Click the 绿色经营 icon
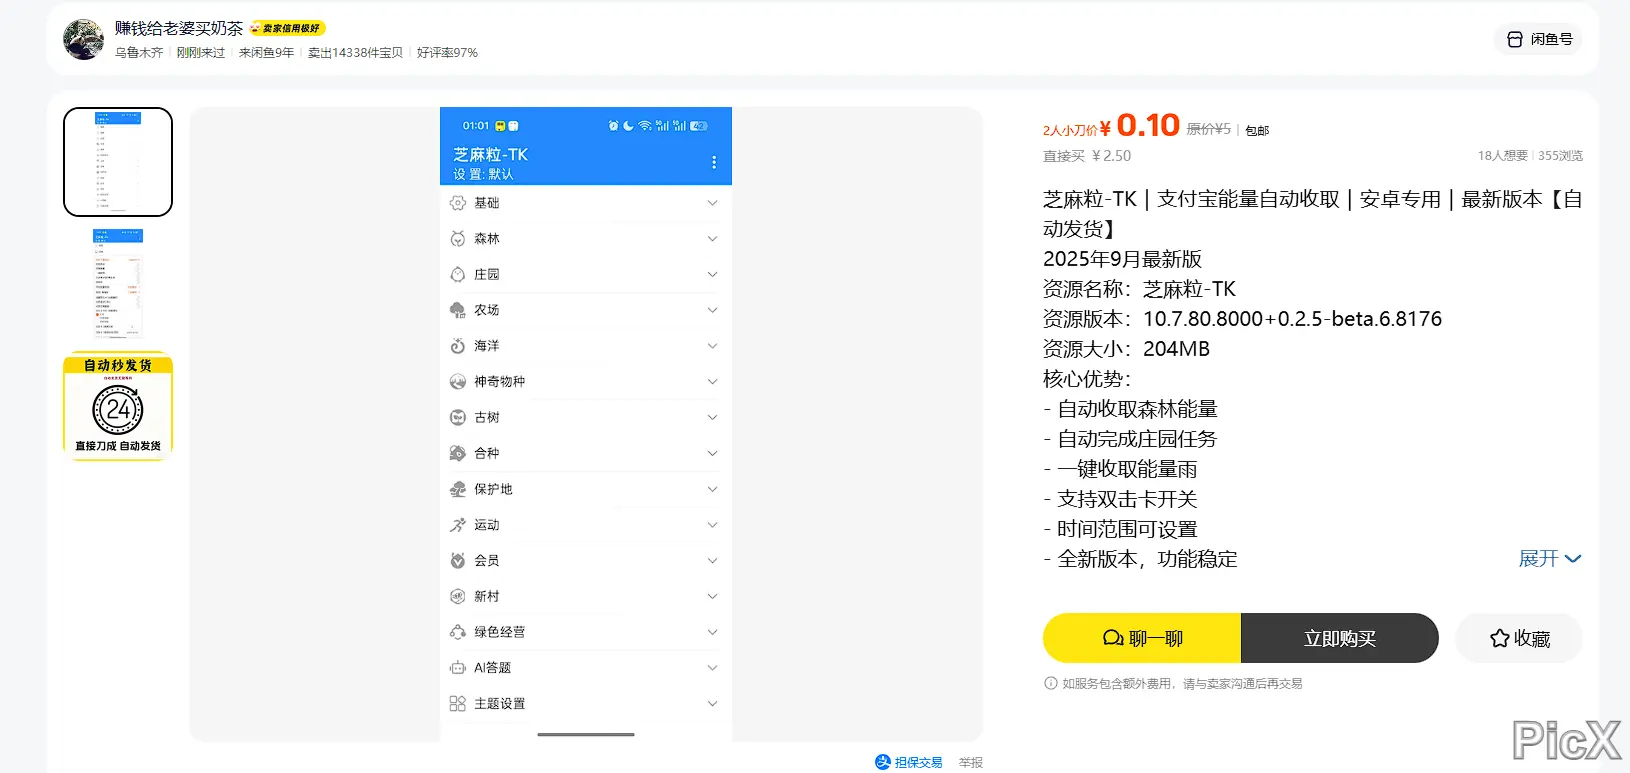Image resolution: width=1630 pixels, height=773 pixels. coord(458,632)
